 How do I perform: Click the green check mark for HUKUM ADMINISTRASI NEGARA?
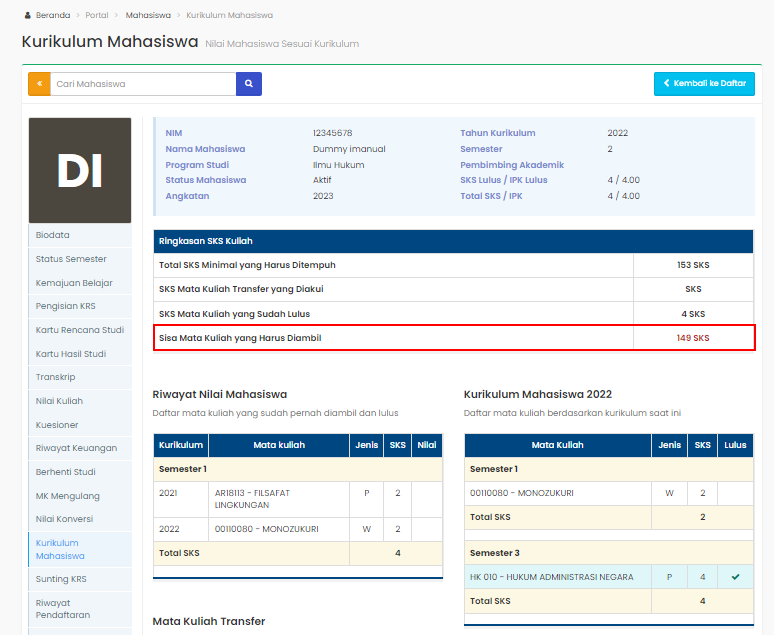pos(735,577)
